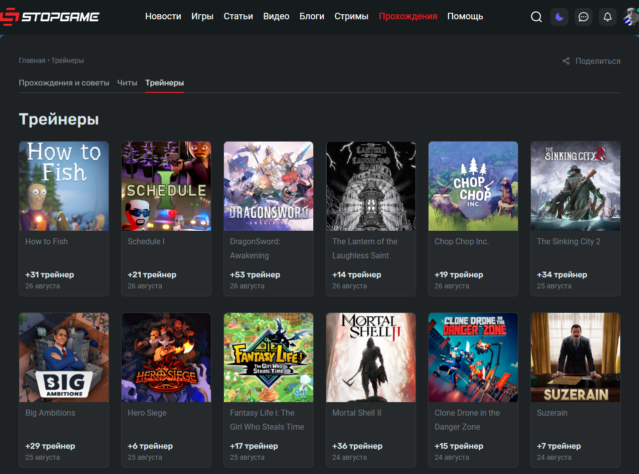Screen dimensions: 639x474
Task: Click the +7 трейнер count
Action: (559, 446)
